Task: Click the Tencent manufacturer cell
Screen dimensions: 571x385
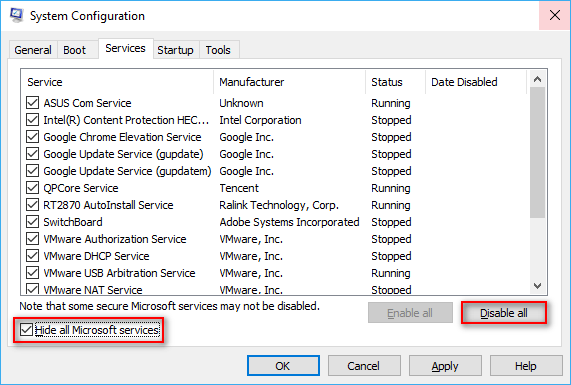Action: [239, 188]
